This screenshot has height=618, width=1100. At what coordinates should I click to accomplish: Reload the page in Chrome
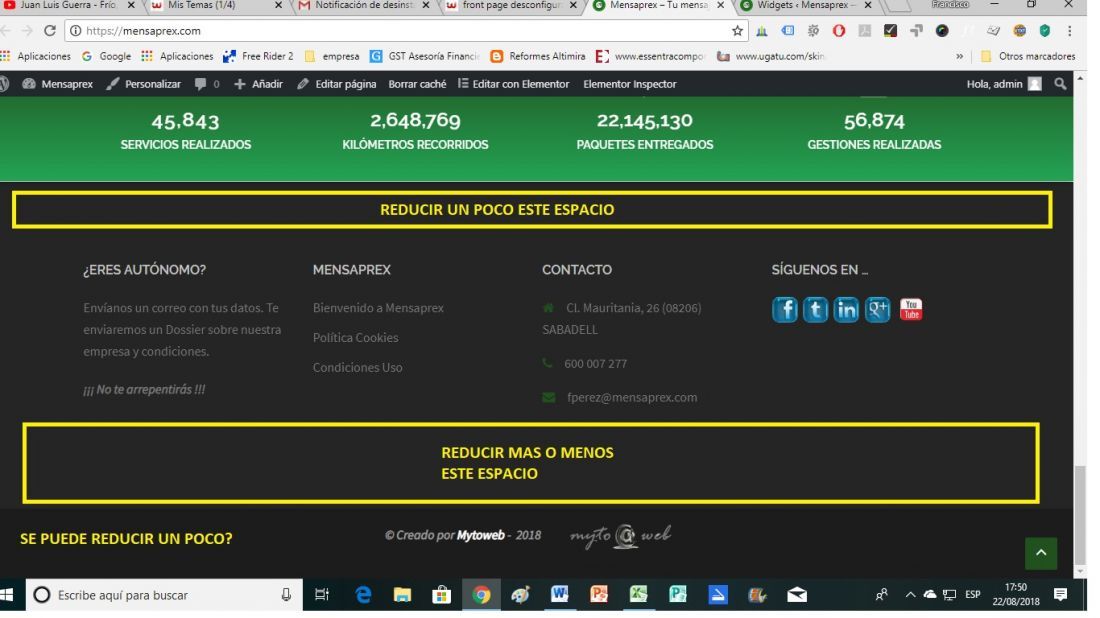pyautogui.click(x=50, y=31)
